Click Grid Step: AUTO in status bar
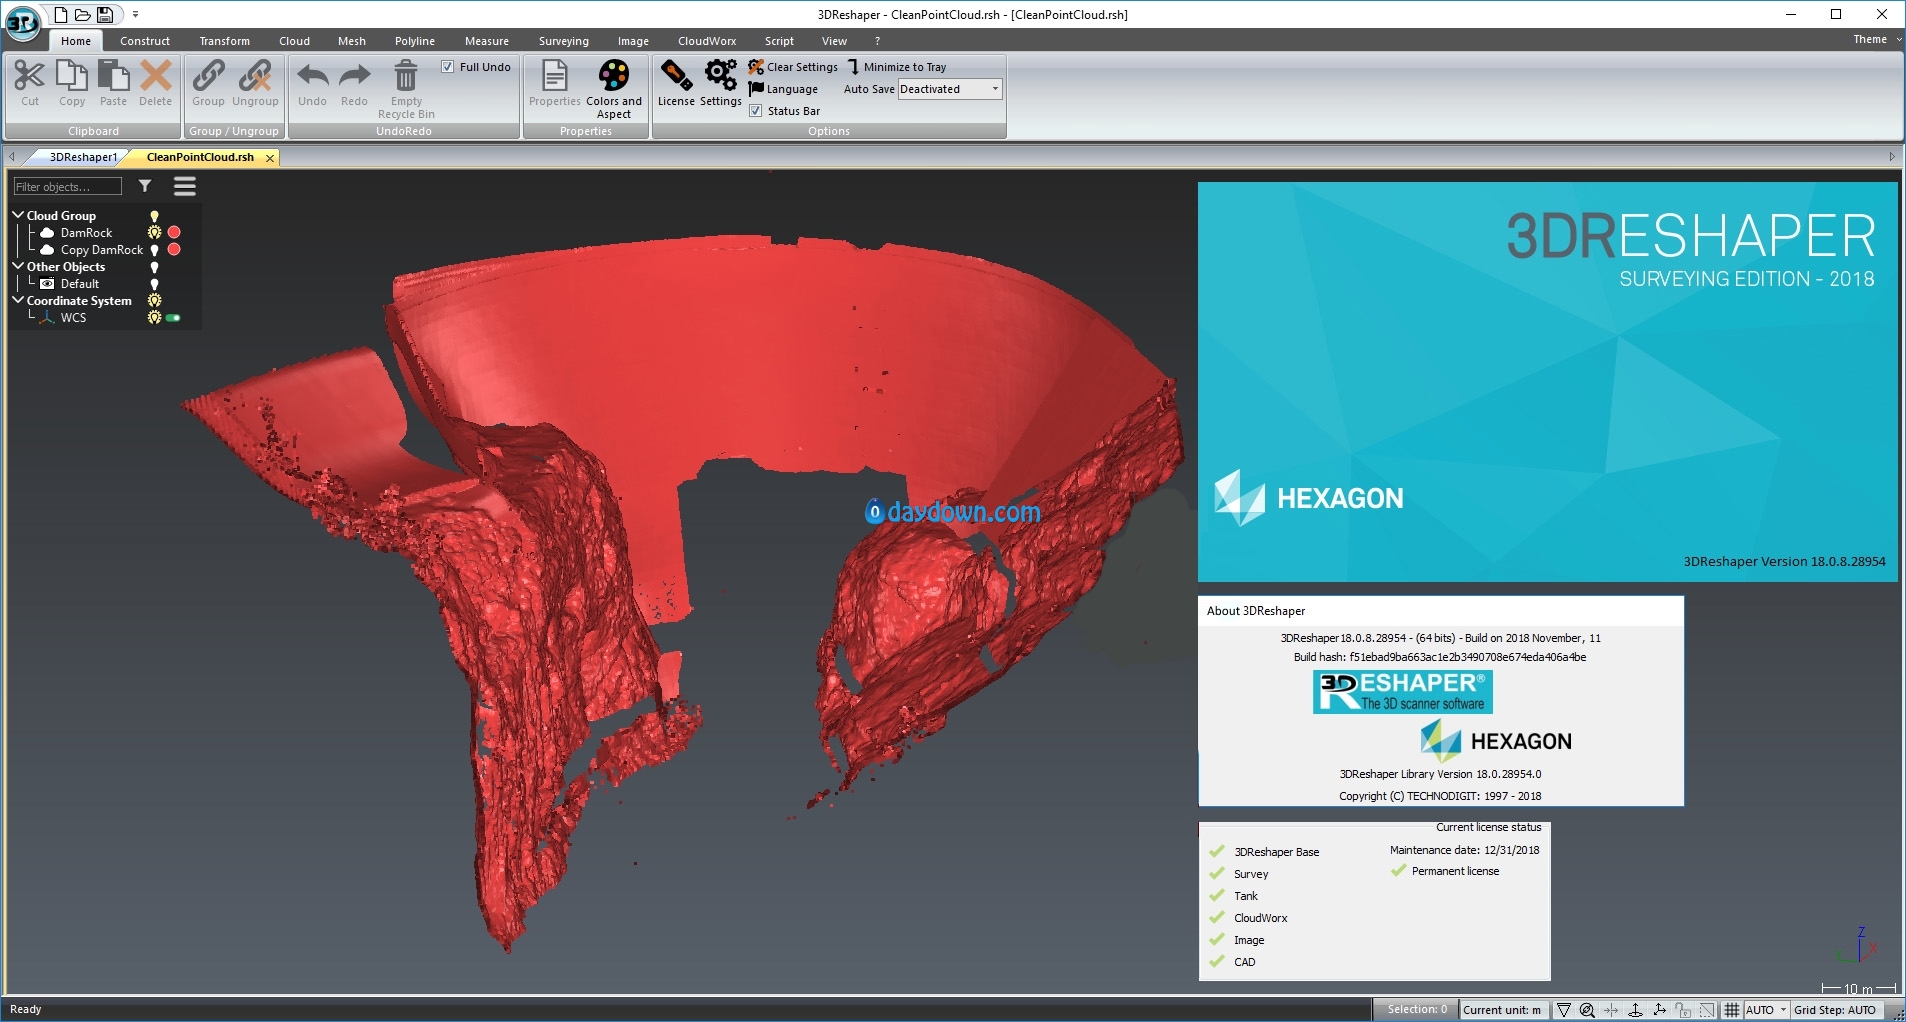Image resolution: width=1906 pixels, height=1022 pixels. (x=1835, y=1010)
